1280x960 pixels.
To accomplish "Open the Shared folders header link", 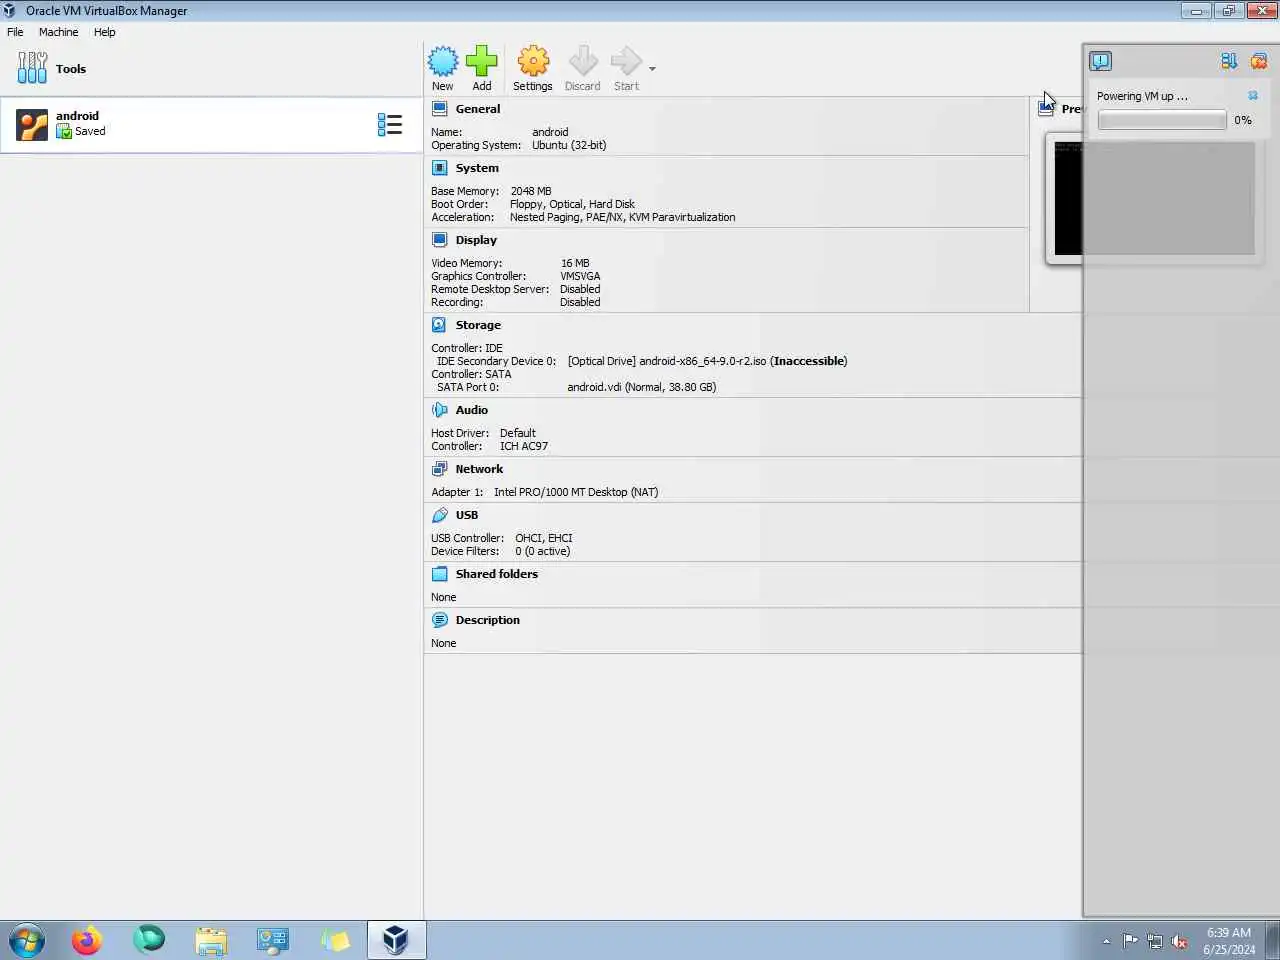I will pyautogui.click(x=497, y=574).
